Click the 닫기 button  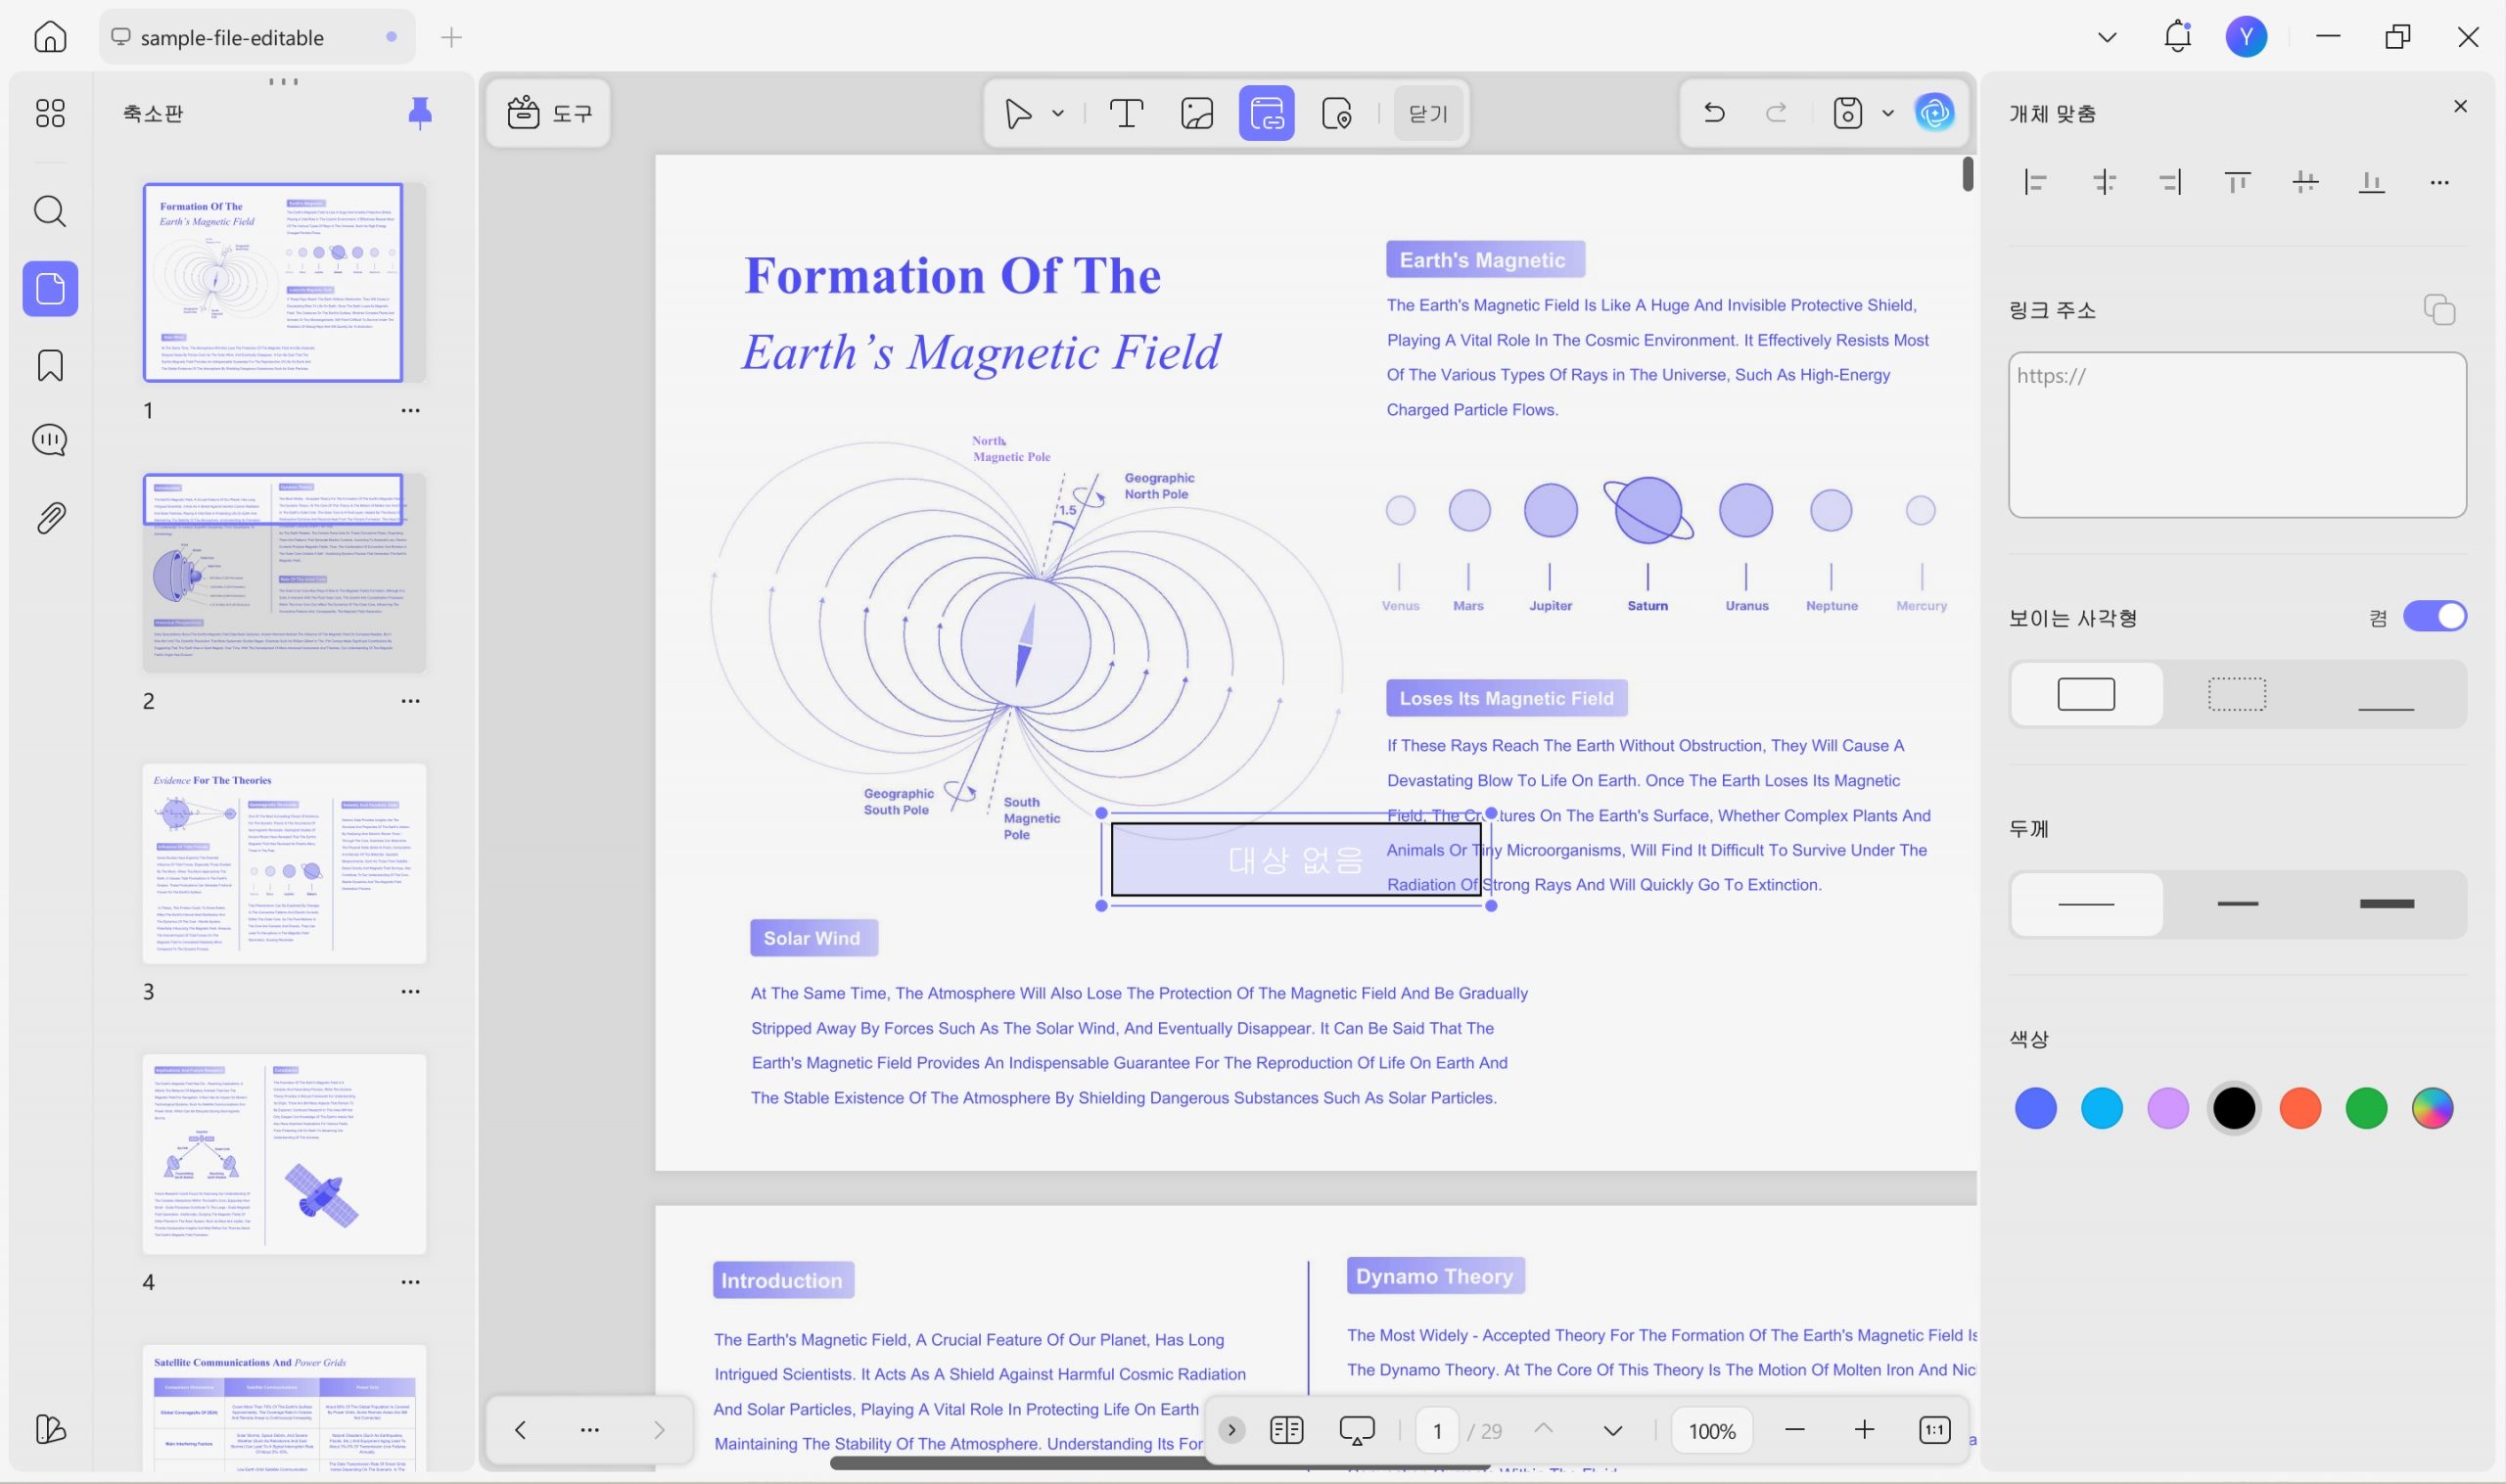tap(1427, 113)
